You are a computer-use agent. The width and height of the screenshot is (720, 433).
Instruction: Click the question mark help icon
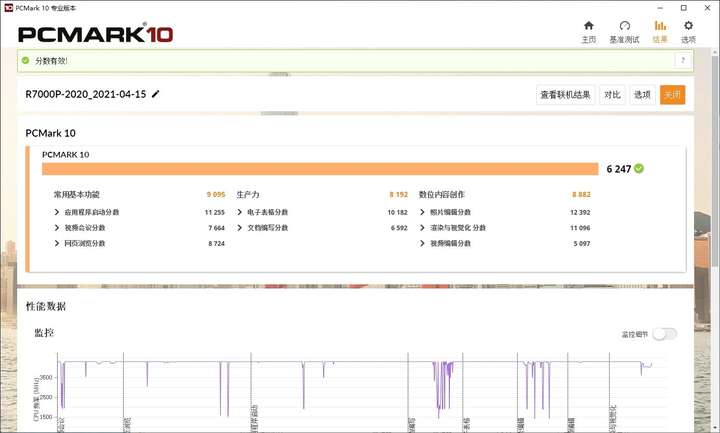pos(683,60)
